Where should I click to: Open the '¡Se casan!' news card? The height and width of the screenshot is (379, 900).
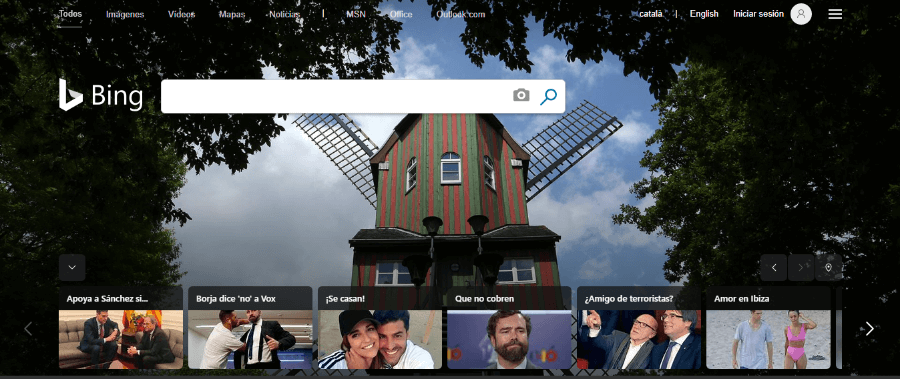(380, 327)
